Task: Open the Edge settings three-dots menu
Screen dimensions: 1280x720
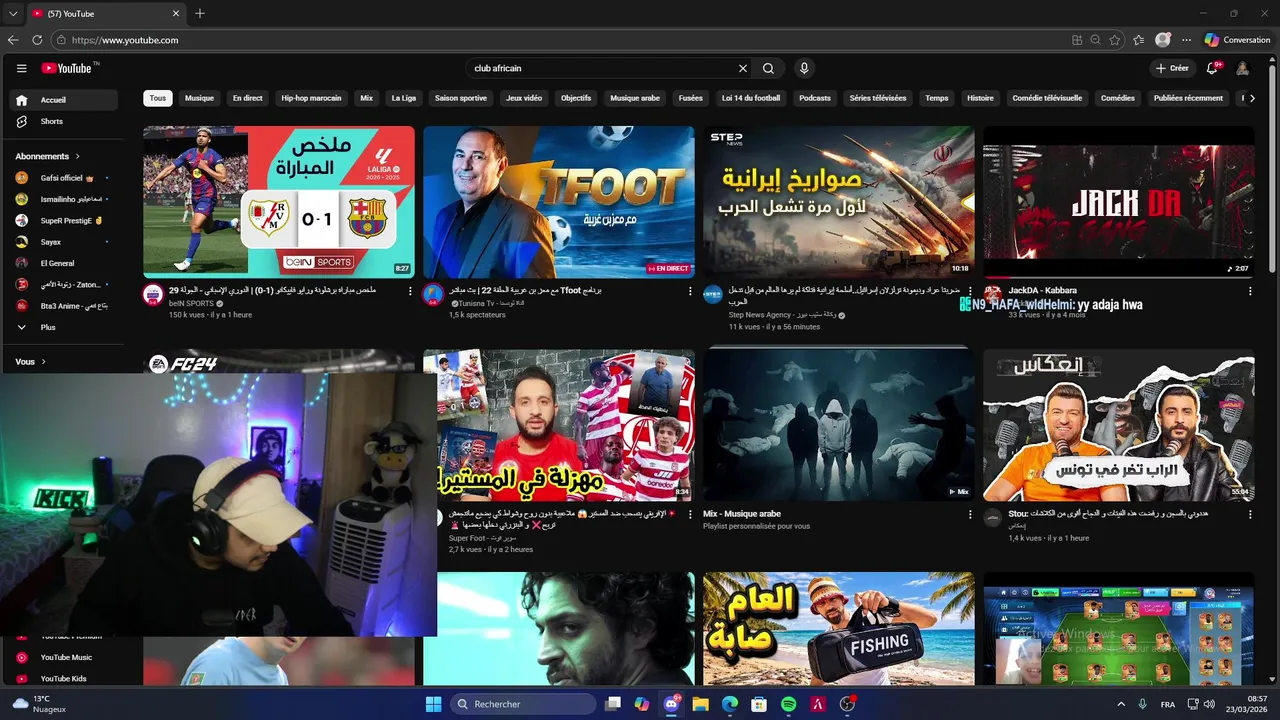Action: (1186, 40)
